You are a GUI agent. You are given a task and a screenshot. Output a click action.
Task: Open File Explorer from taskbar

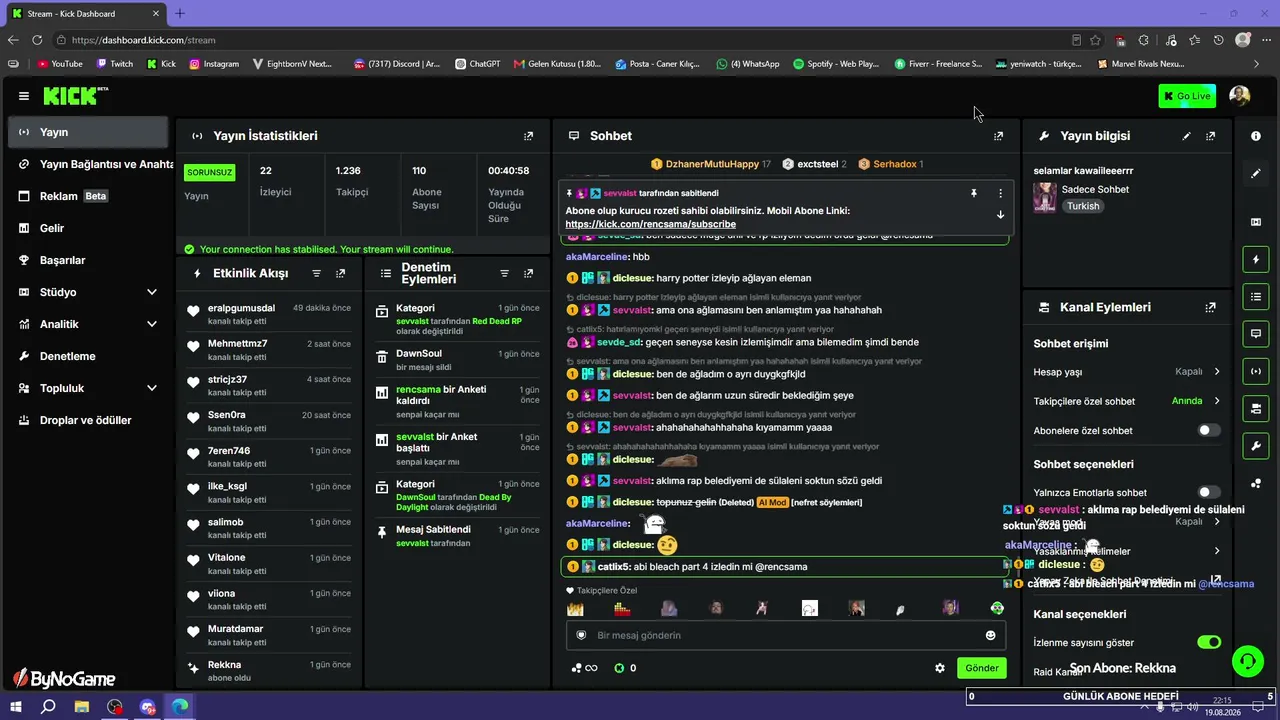[x=82, y=707]
